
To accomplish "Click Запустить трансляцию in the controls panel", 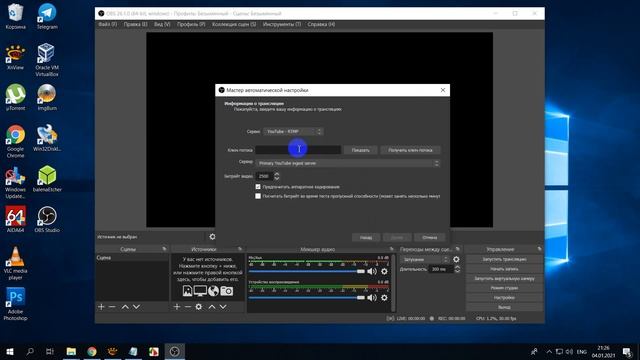I will (x=504, y=259).
